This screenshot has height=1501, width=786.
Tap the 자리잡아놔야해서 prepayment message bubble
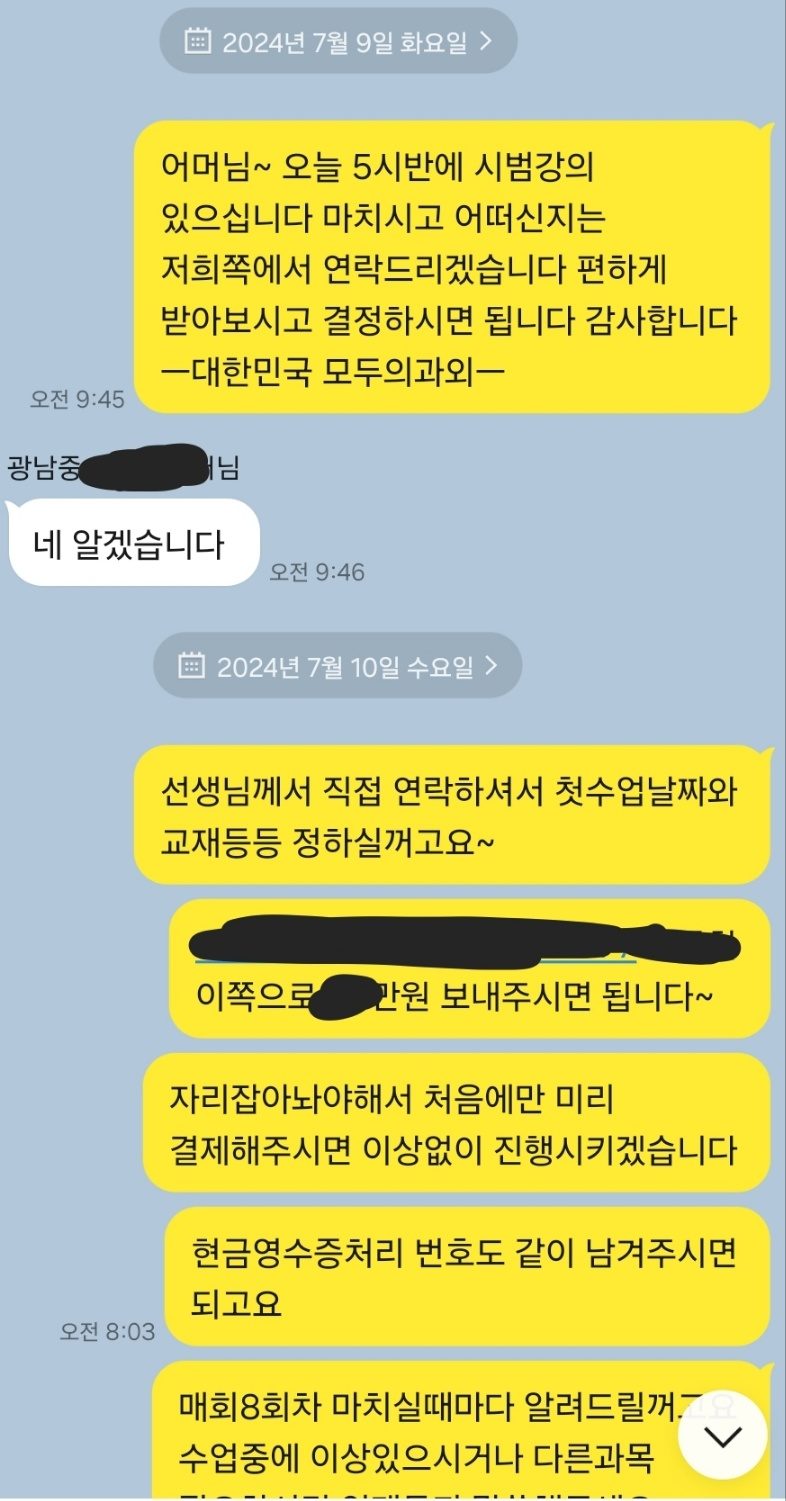click(x=457, y=1123)
